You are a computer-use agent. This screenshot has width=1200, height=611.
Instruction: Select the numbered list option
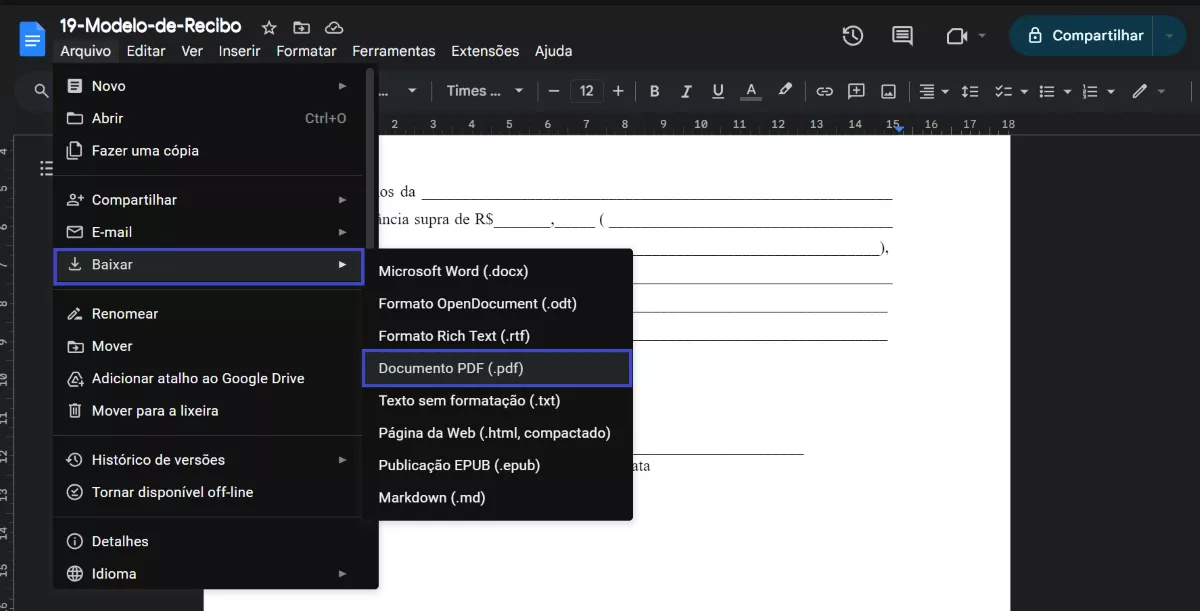(1090, 91)
